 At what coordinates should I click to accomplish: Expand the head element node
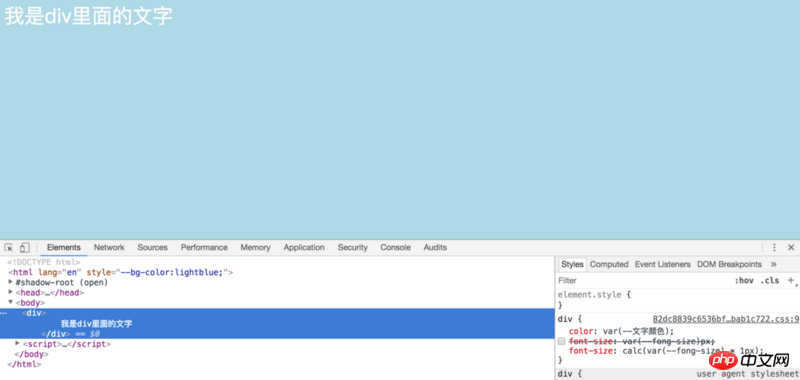(x=11, y=292)
